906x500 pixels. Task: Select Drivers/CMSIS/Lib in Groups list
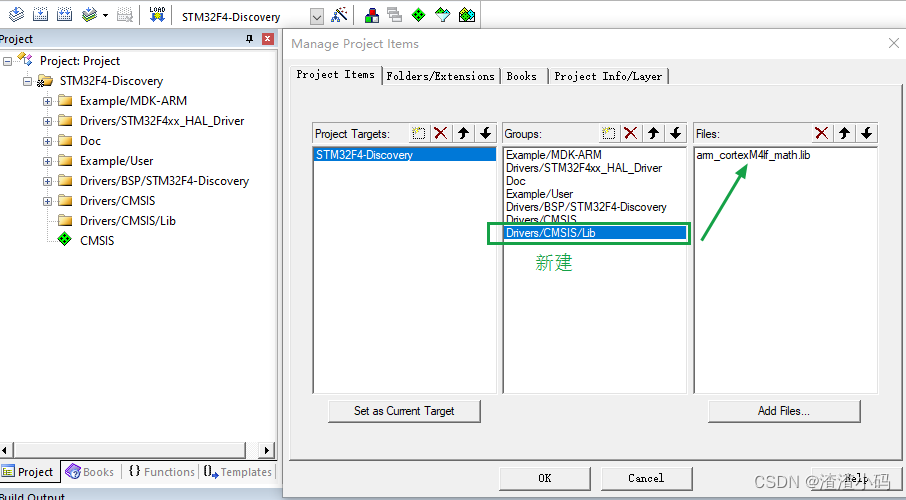[x=595, y=233]
